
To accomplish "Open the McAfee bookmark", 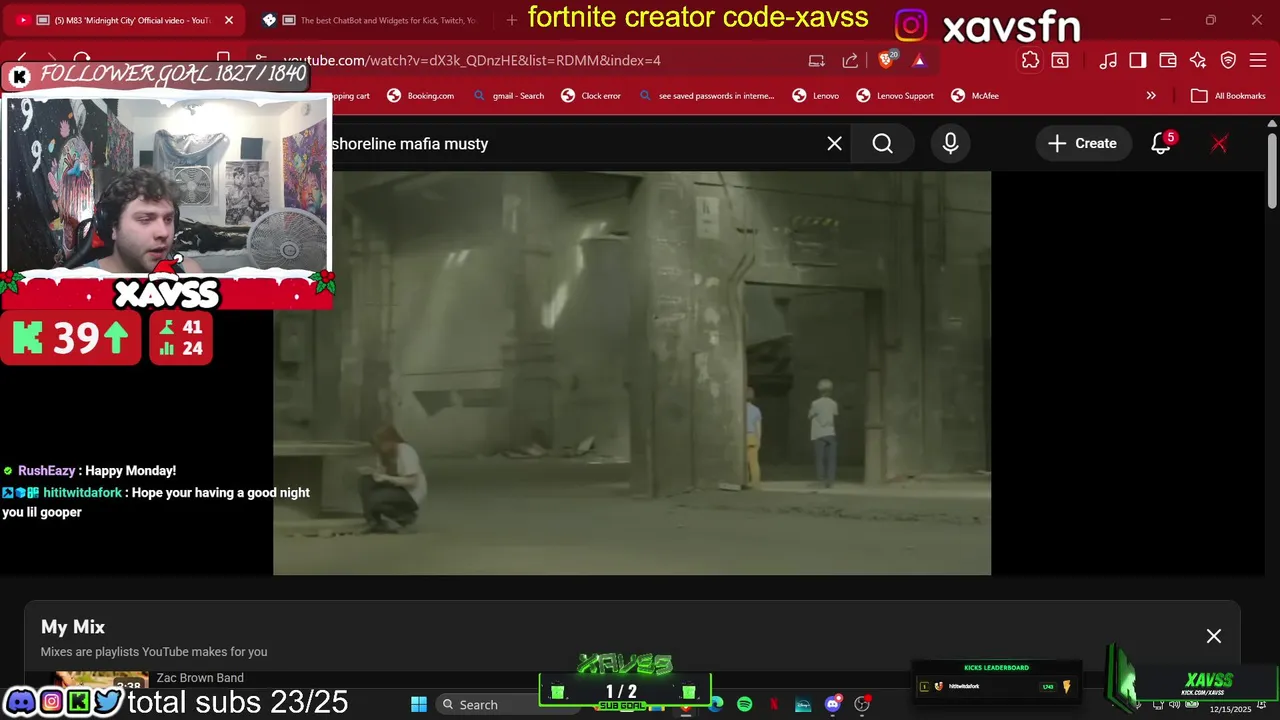I will [x=975, y=96].
